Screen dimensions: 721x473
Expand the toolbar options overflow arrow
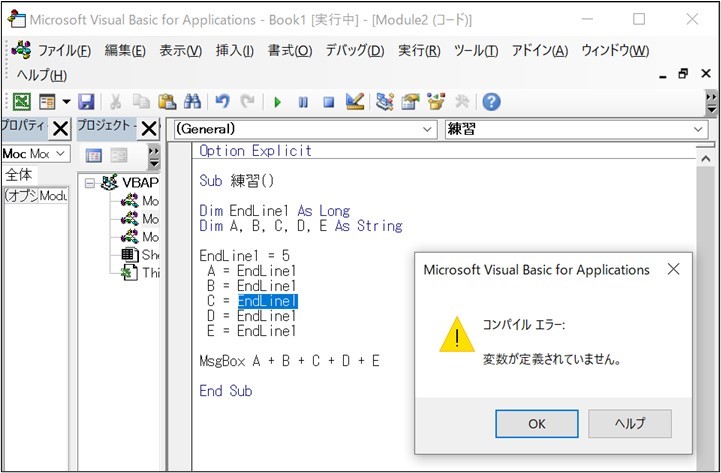711,103
